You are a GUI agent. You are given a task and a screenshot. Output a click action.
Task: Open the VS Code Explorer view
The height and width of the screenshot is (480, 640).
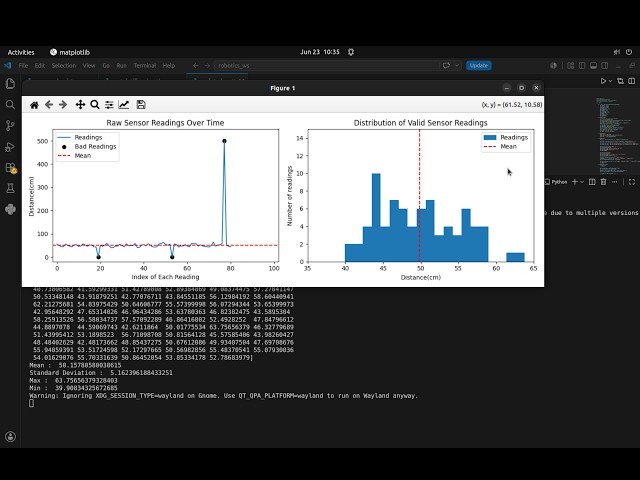tap(10, 84)
